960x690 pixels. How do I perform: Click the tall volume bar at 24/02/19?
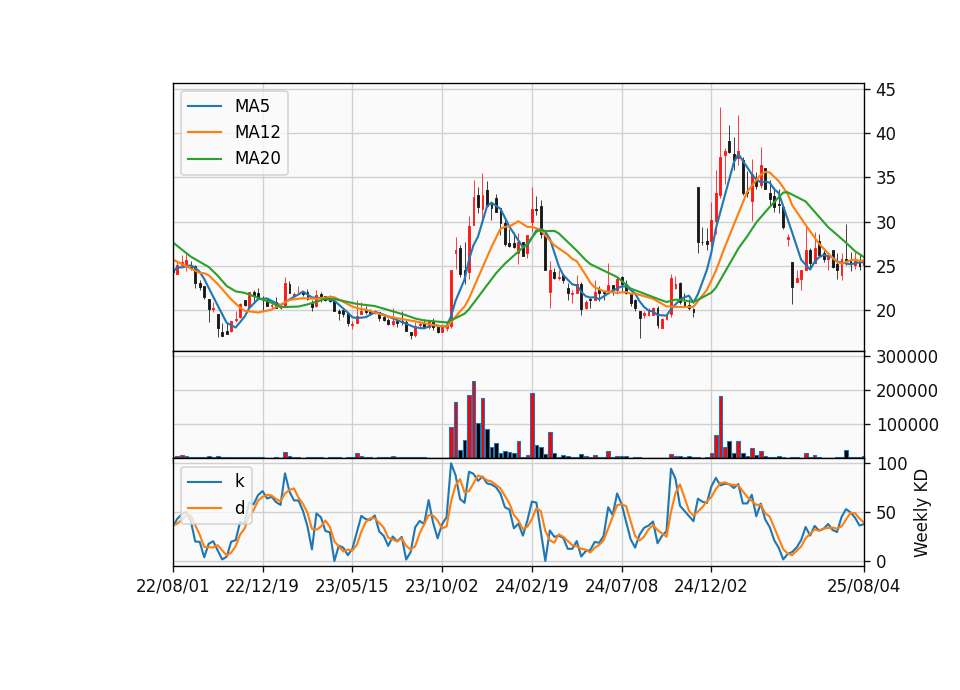pyautogui.click(x=532, y=426)
